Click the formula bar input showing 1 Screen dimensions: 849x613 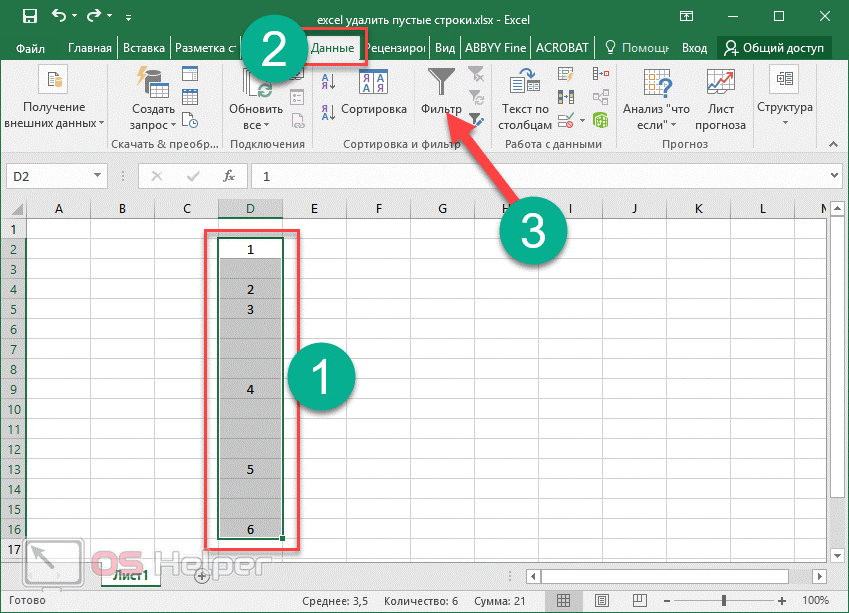[x=539, y=176]
